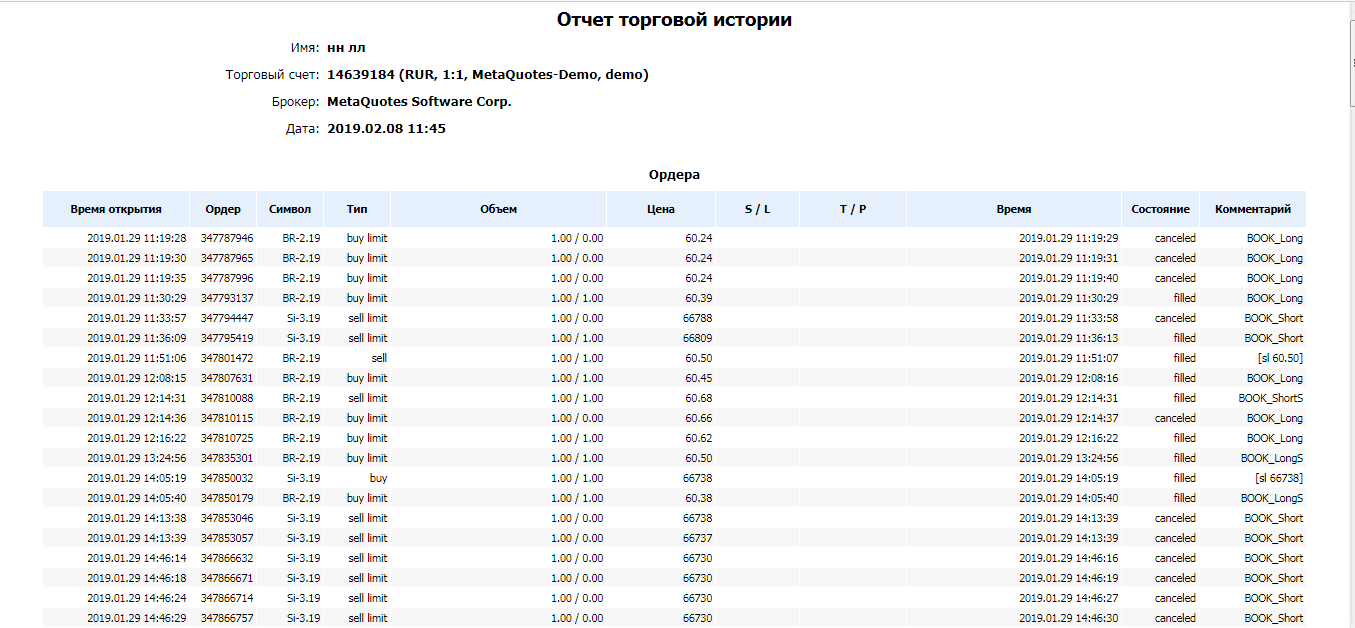Select the comment cell "BOOK_ShortS"
The image size is (1355, 628).
[1271, 399]
